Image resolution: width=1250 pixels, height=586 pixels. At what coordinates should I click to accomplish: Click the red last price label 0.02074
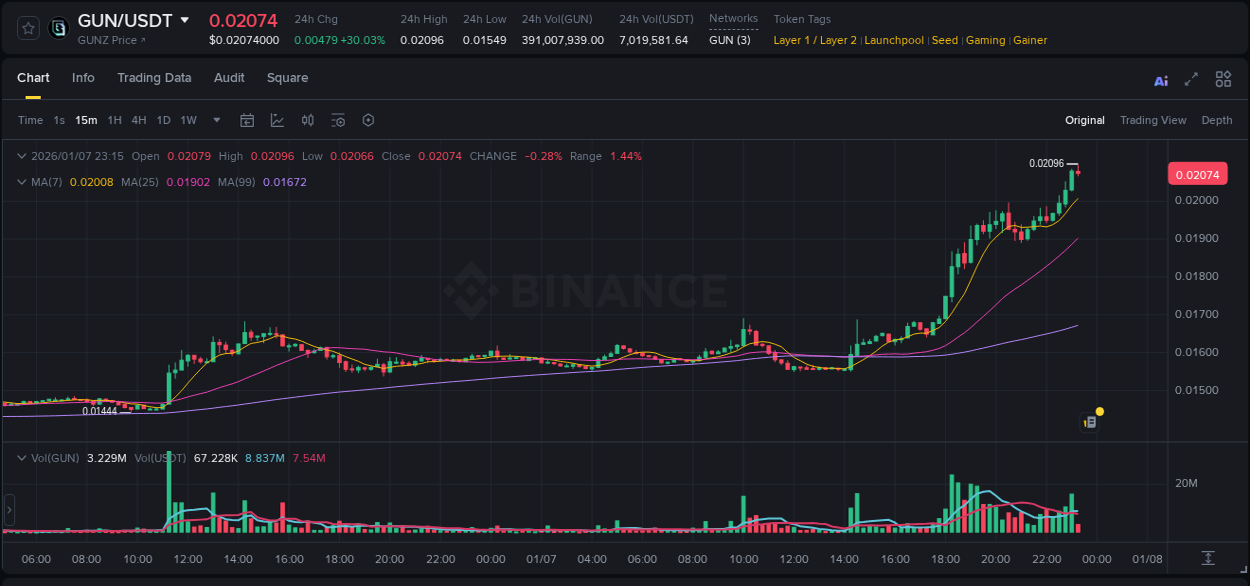[x=1197, y=173]
